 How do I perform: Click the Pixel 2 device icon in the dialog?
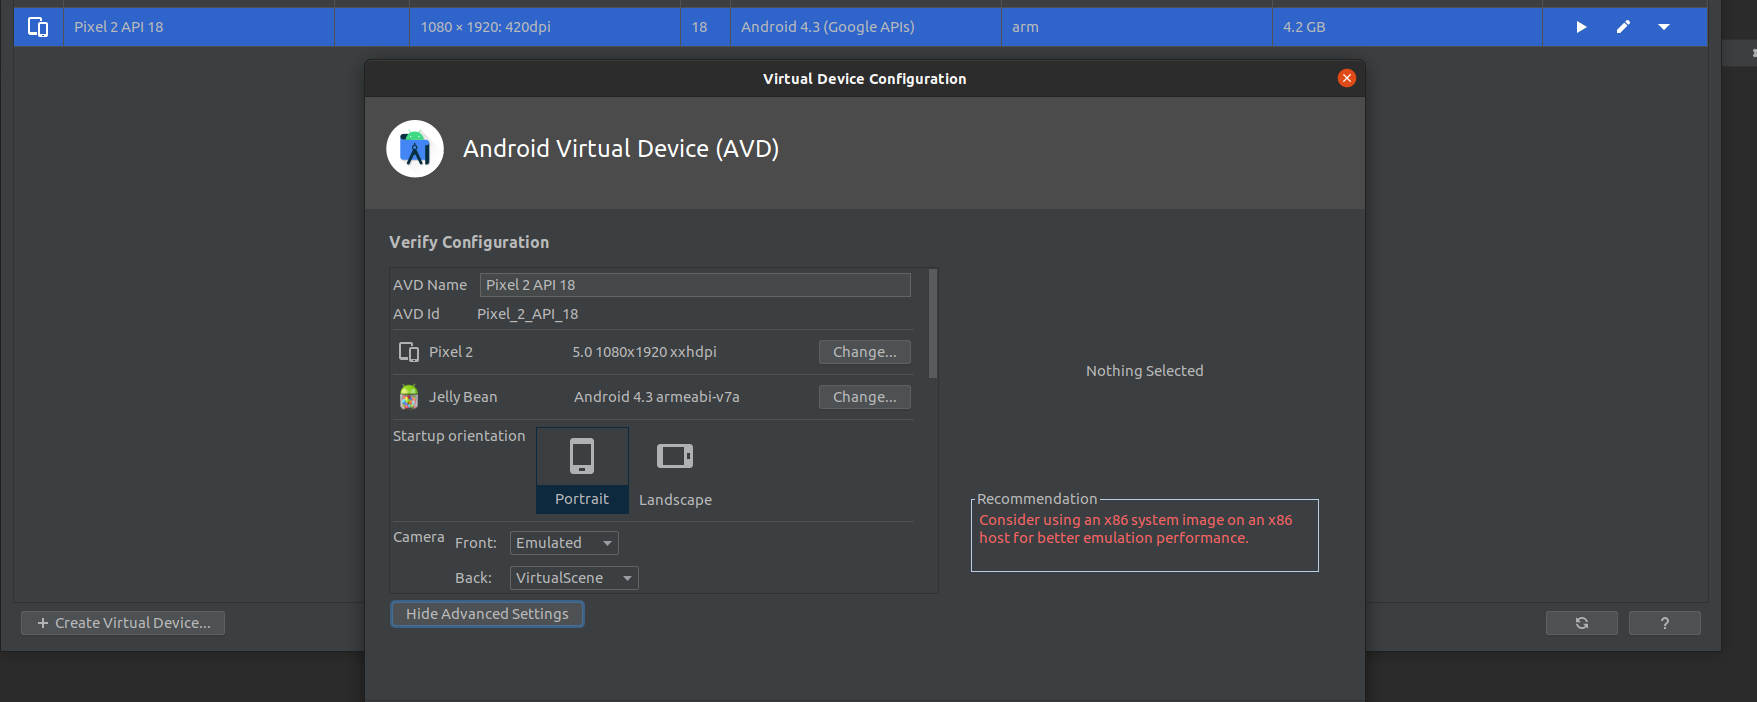point(409,352)
